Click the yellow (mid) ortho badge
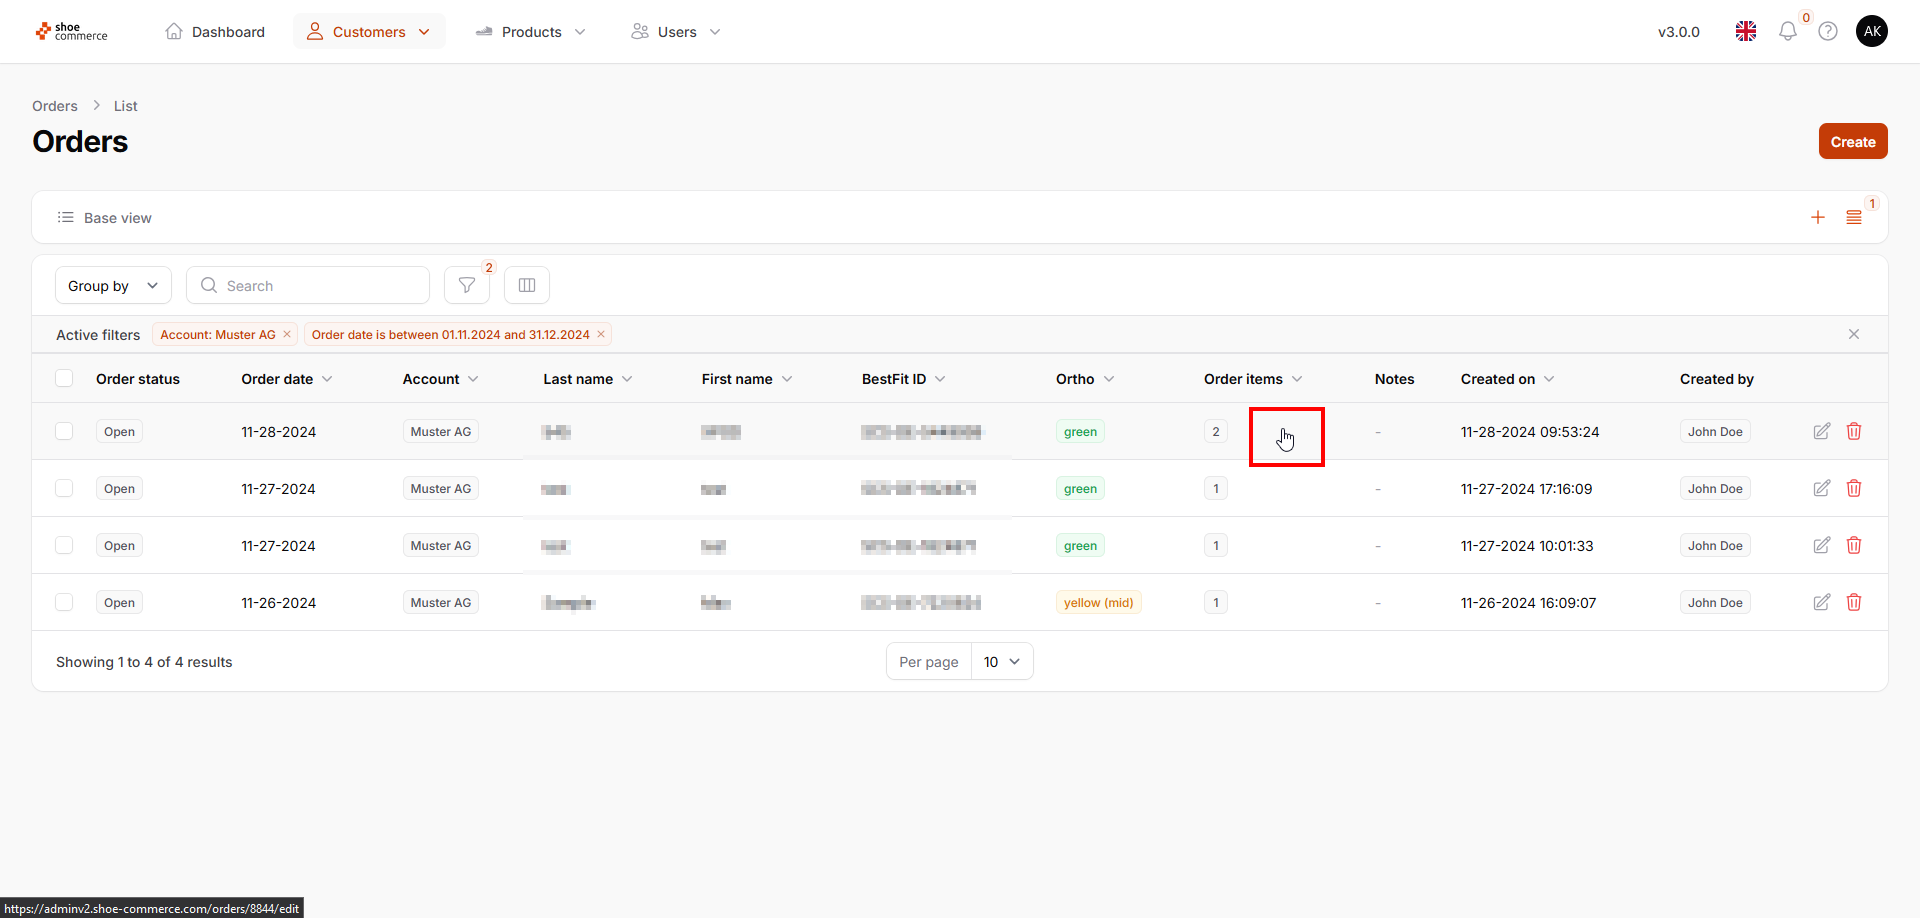 click(x=1098, y=603)
